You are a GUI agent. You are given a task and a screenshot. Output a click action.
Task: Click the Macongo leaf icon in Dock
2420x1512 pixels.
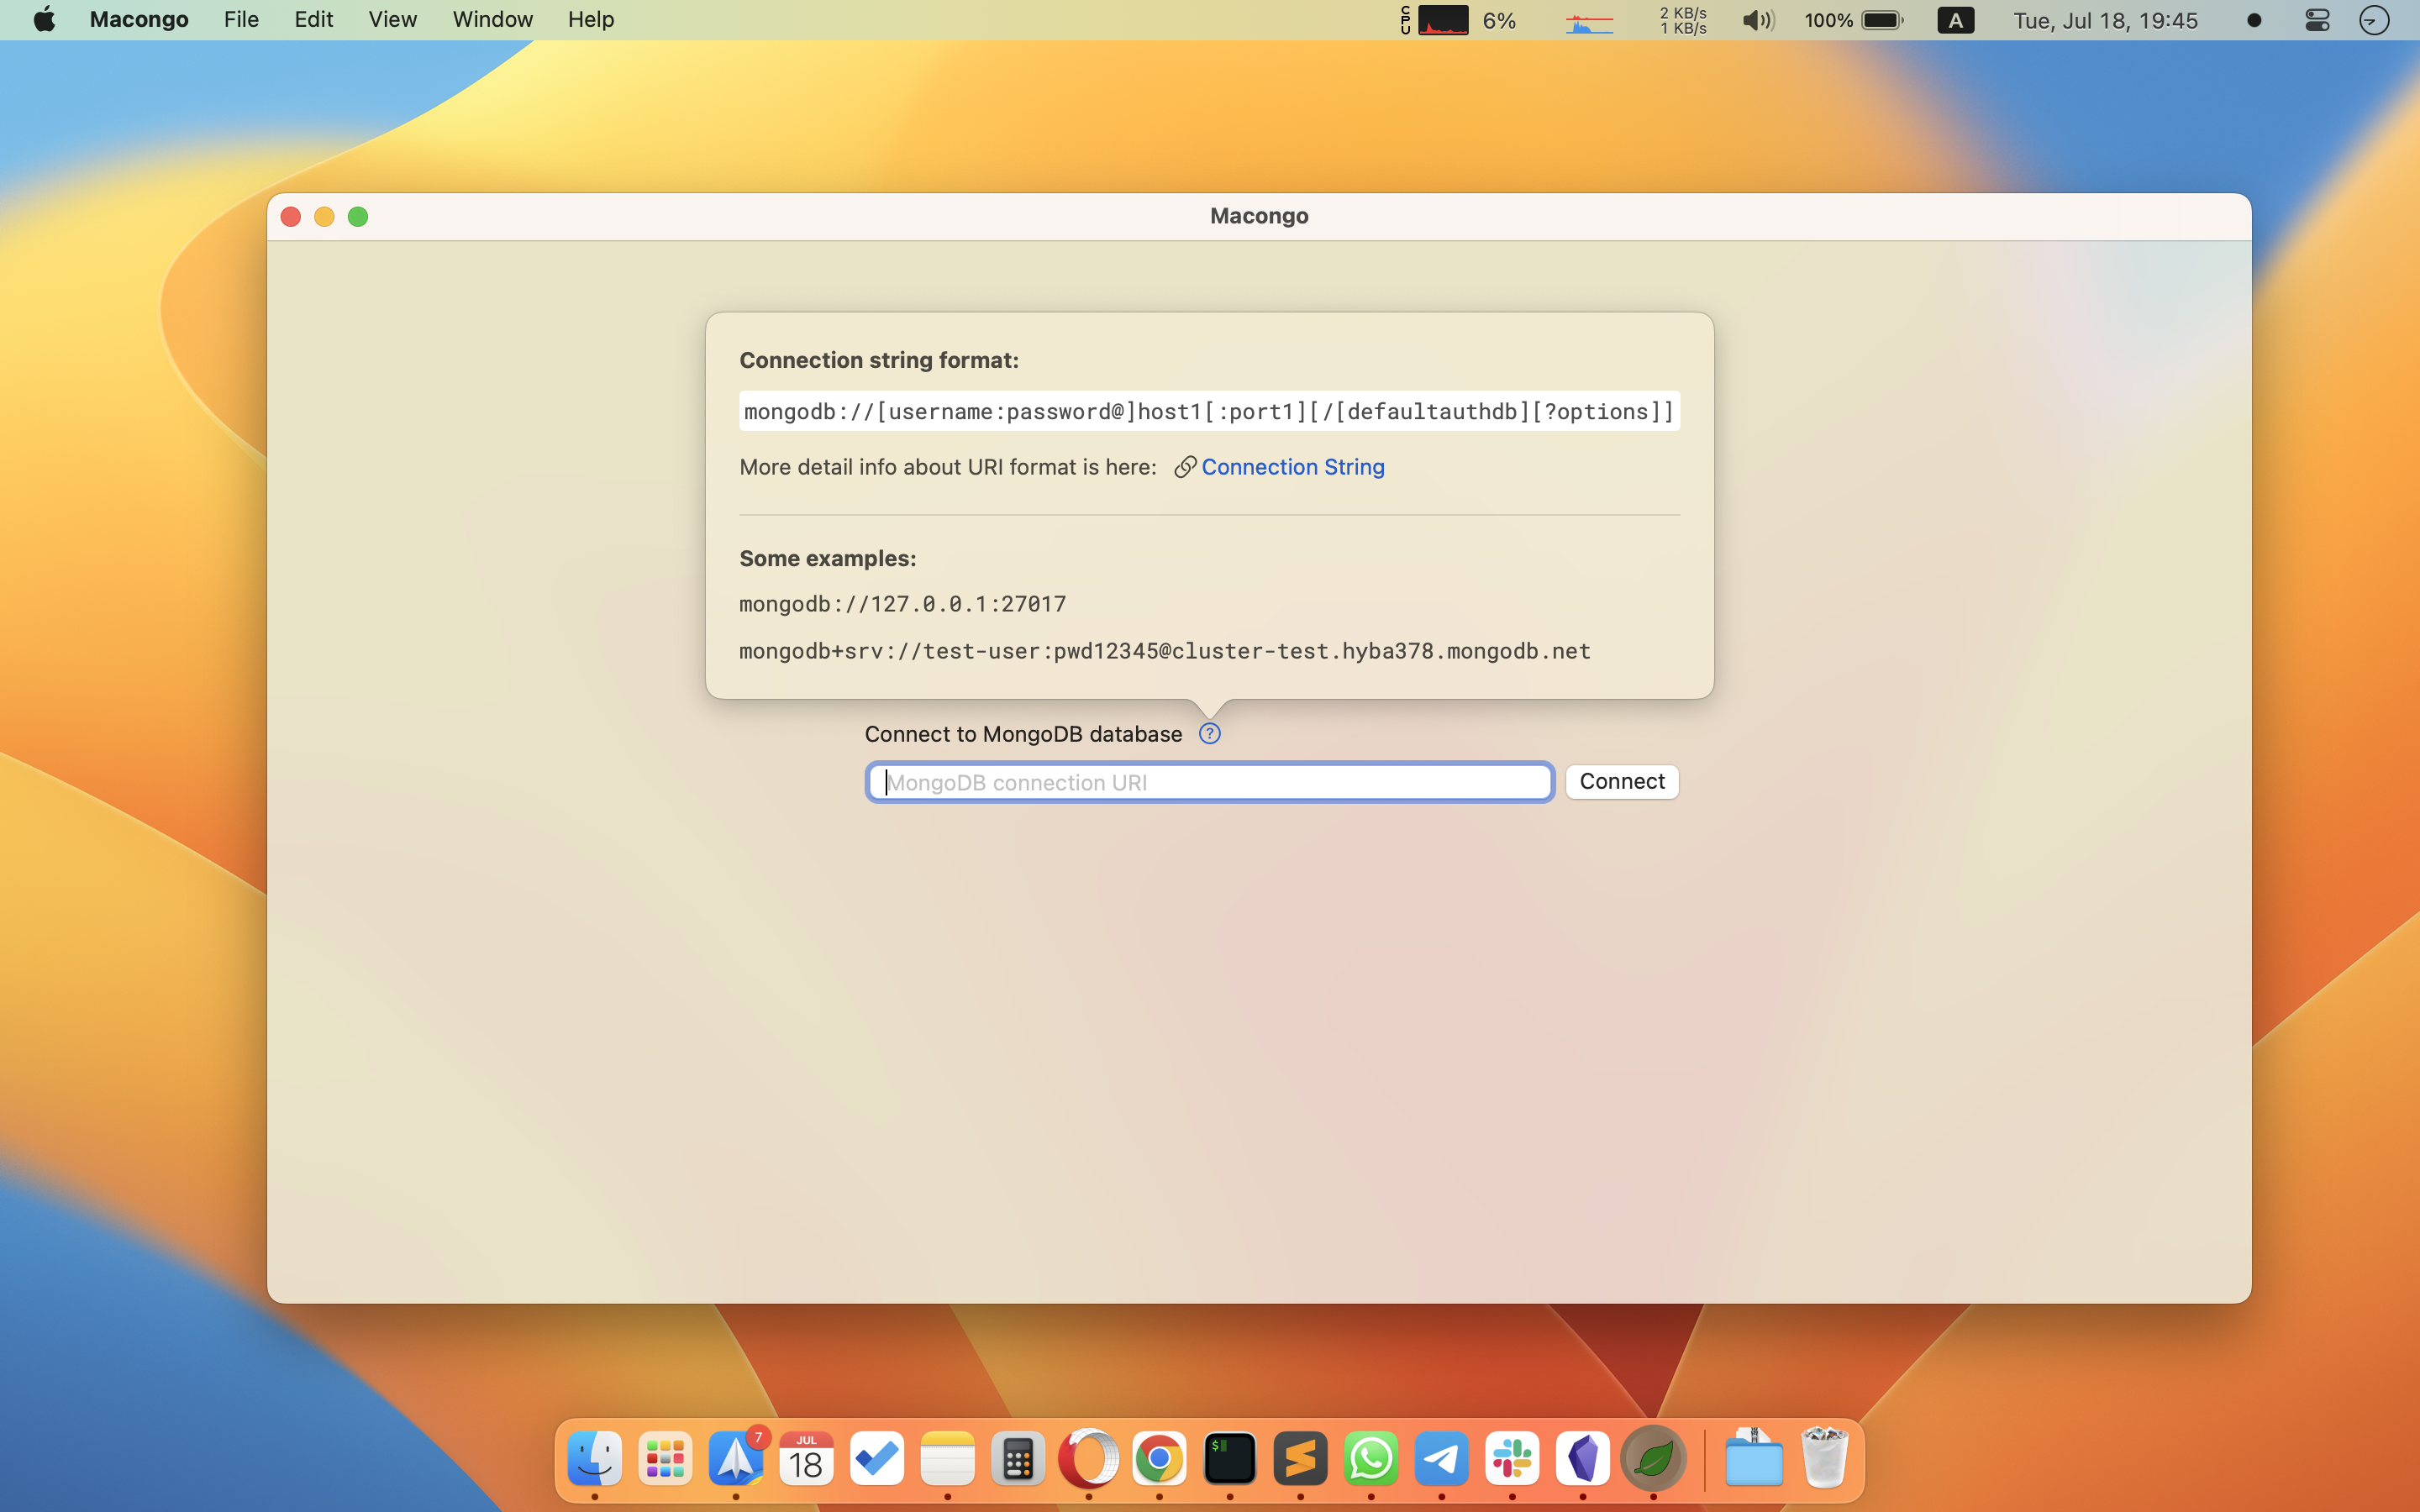pos(1653,1459)
